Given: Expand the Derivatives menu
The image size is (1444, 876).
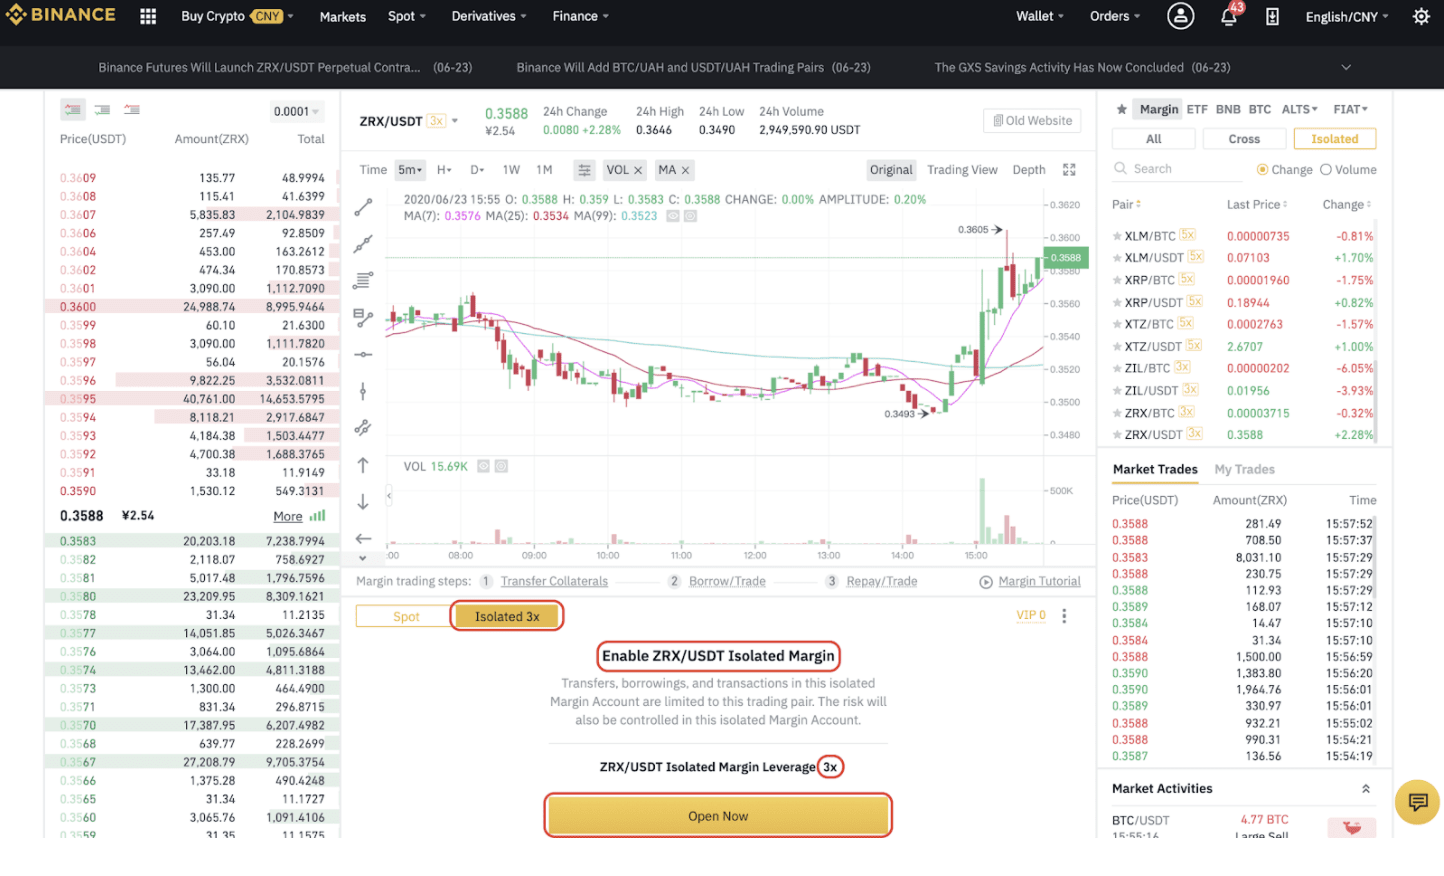Looking at the screenshot, I should click(489, 16).
